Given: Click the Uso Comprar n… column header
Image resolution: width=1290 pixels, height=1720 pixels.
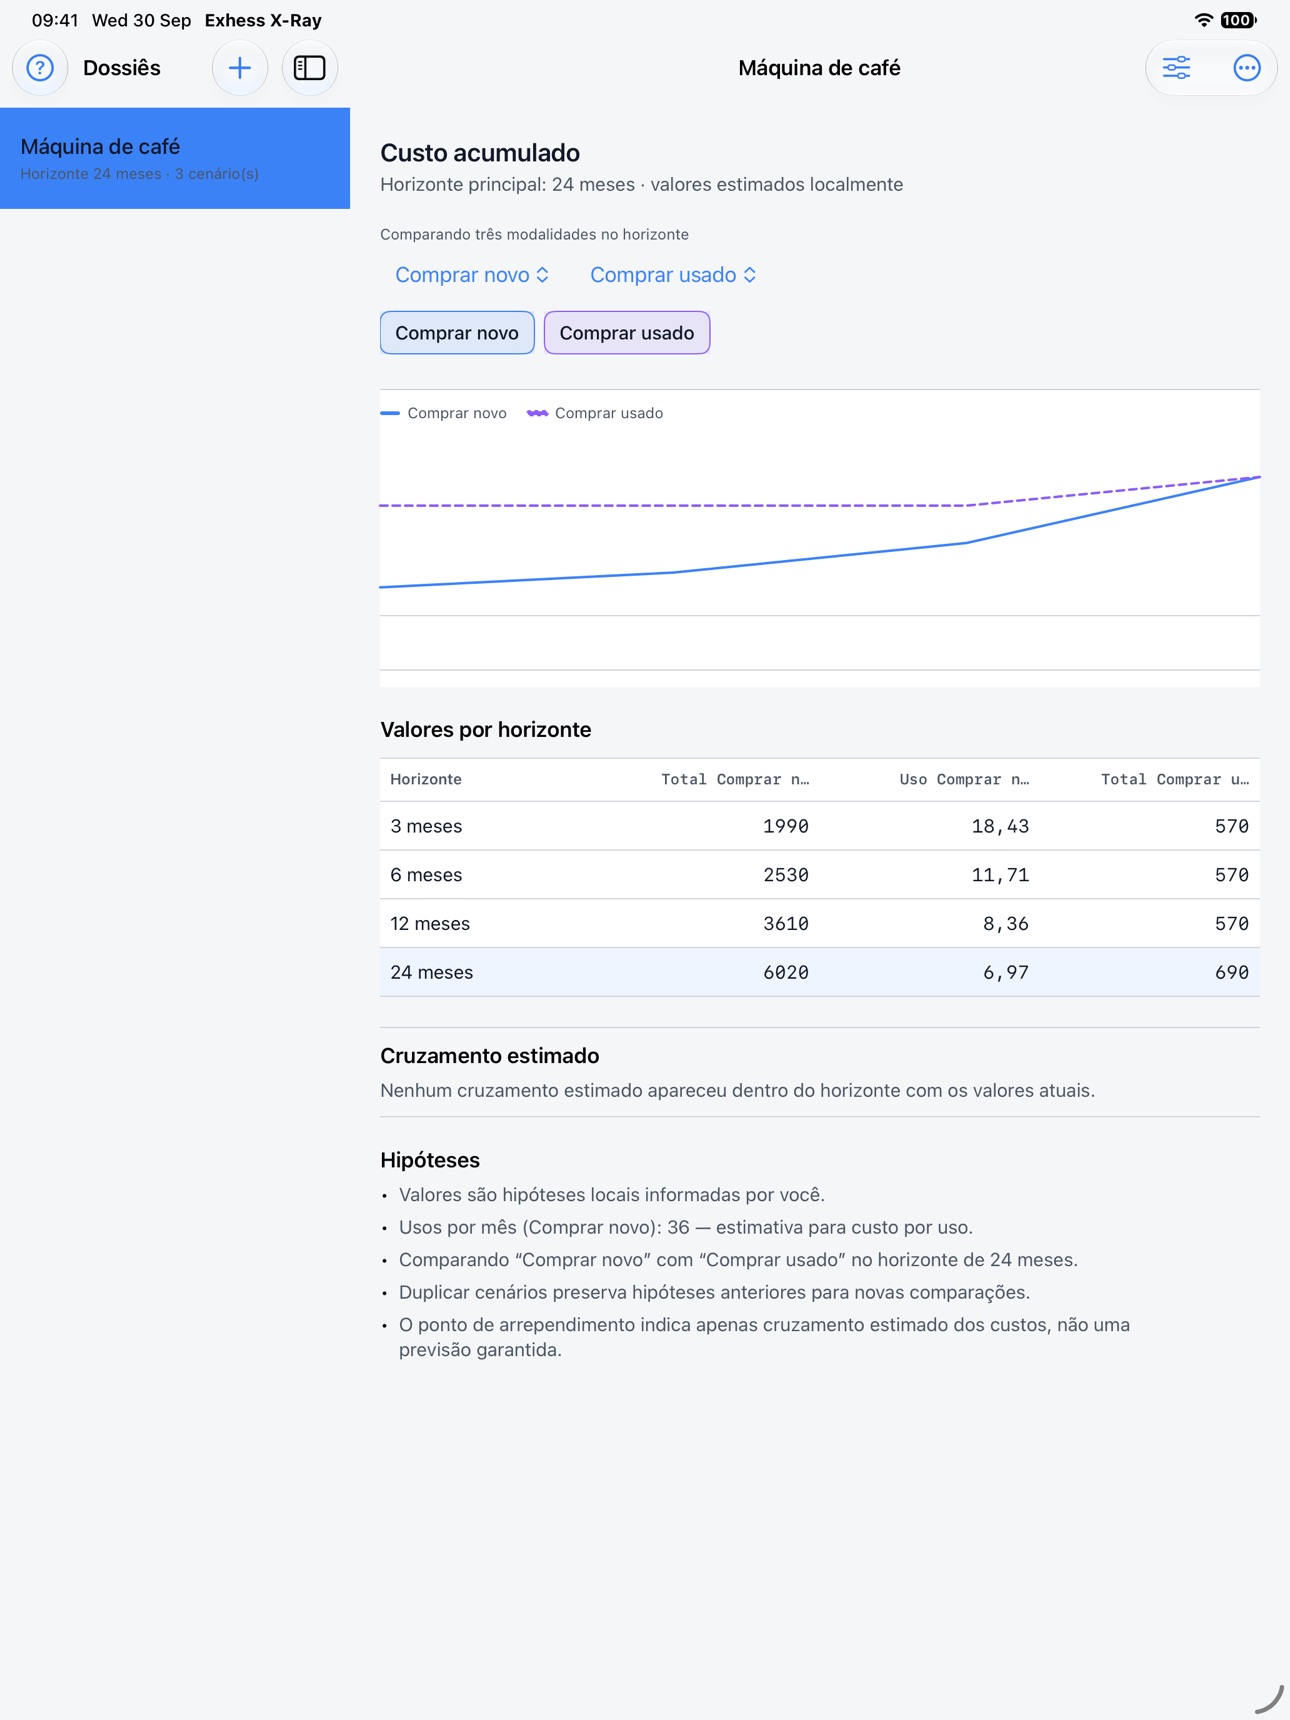Looking at the screenshot, I should click(x=964, y=779).
